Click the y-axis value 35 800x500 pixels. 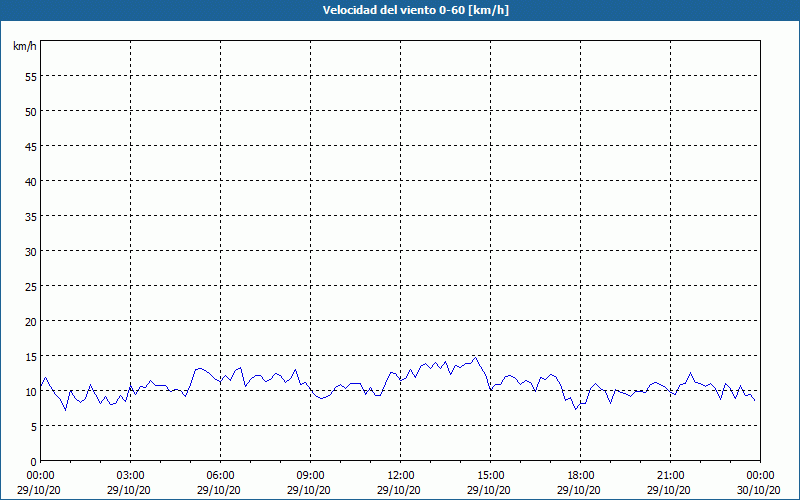(x=31, y=216)
